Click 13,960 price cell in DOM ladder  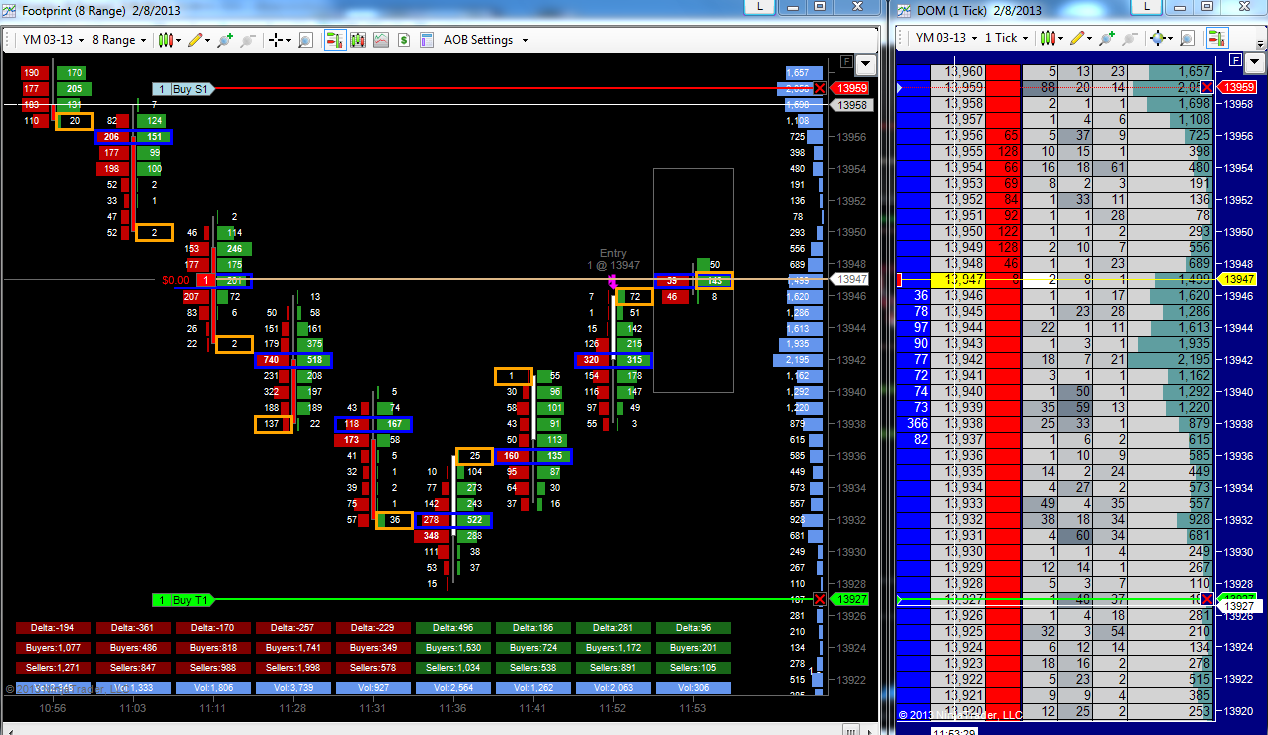pos(957,72)
